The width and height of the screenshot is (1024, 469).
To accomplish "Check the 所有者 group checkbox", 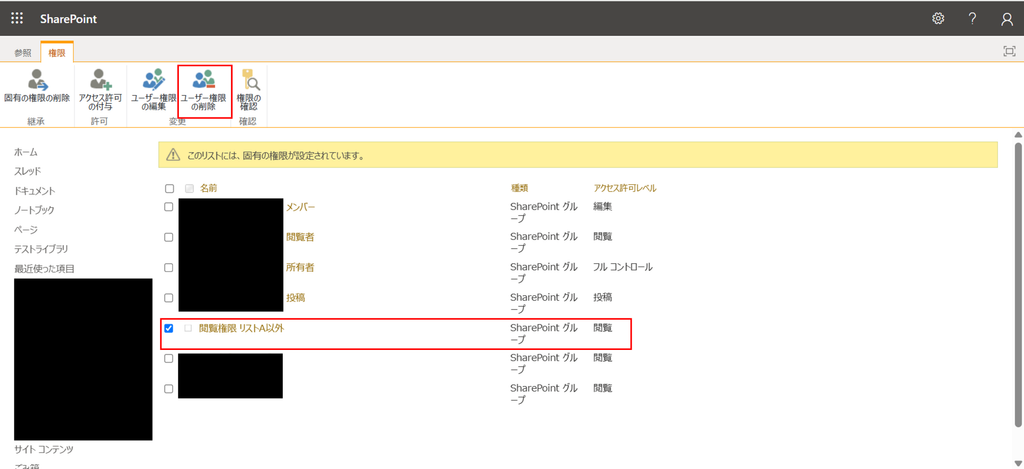I will (168, 267).
